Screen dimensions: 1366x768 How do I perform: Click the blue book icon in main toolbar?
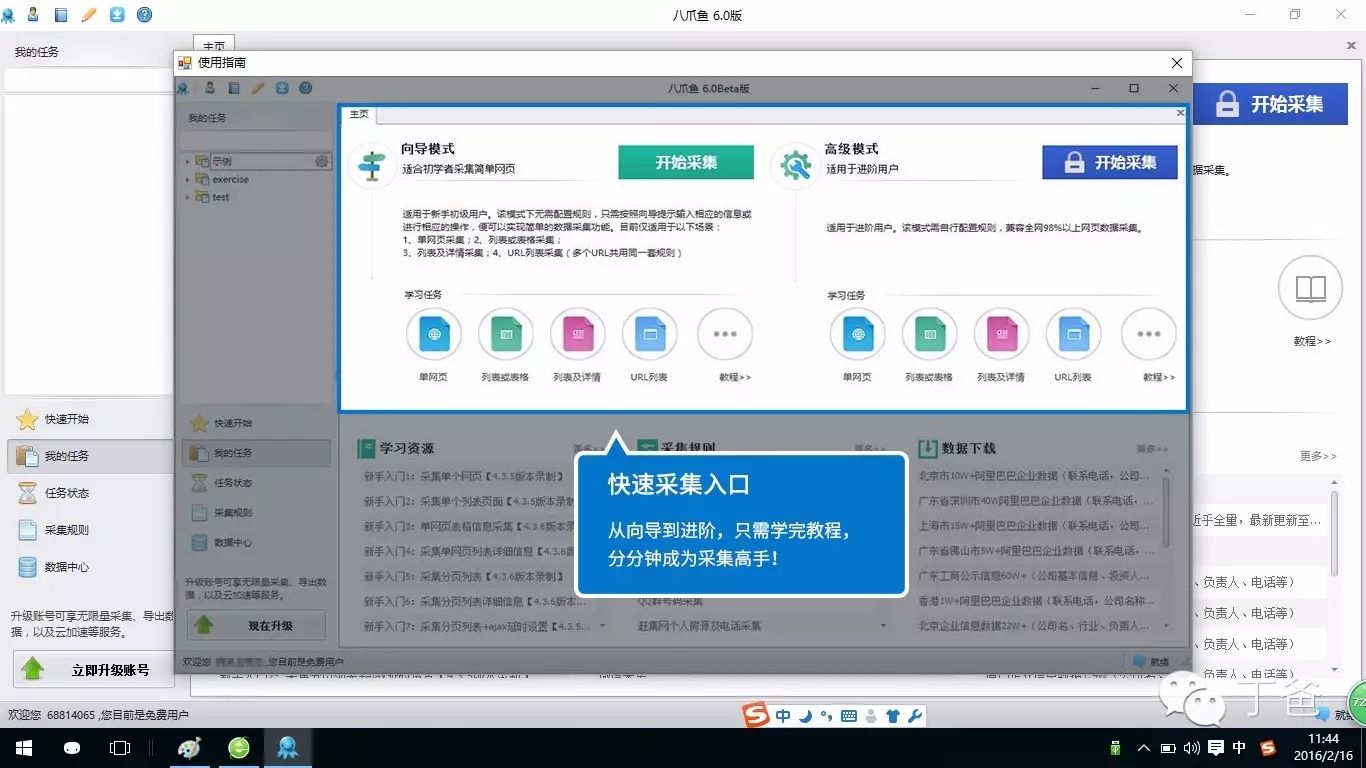(61, 15)
